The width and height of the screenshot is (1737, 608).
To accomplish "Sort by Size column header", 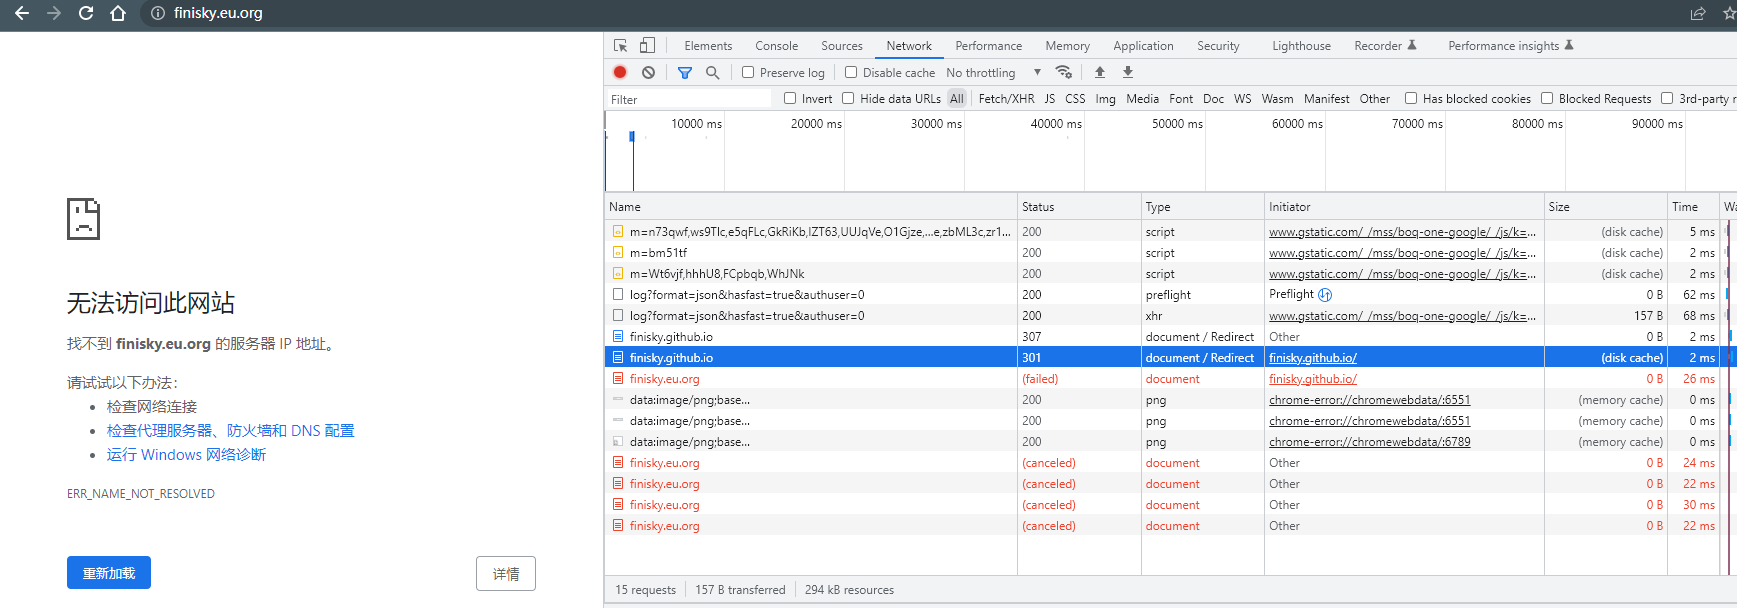I will [1606, 207].
